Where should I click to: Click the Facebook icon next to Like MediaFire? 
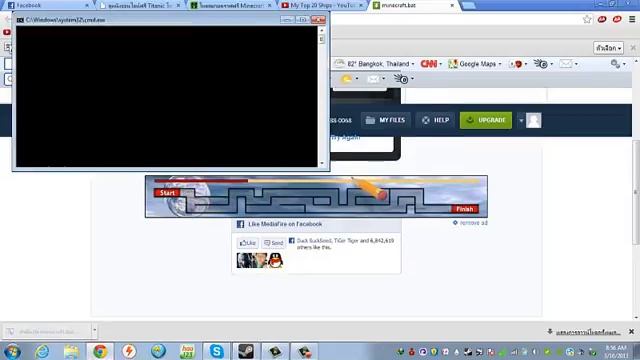point(240,224)
